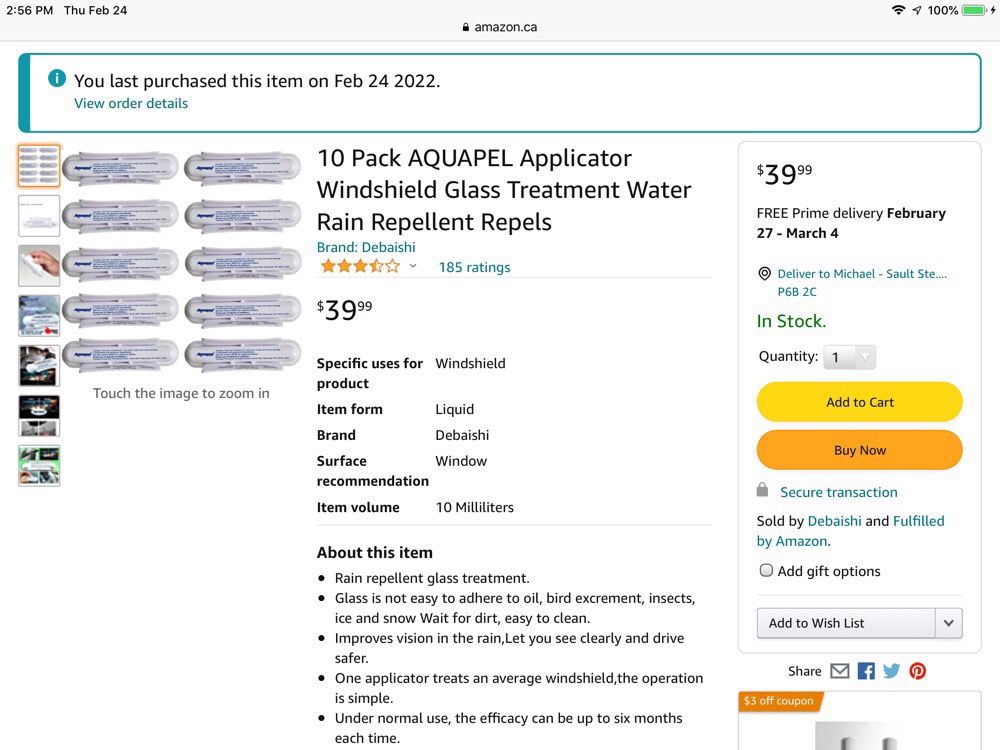Expand the star ratings breakdown chevron
The height and width of the screenshot is (750, 1000).
[413, 266]
